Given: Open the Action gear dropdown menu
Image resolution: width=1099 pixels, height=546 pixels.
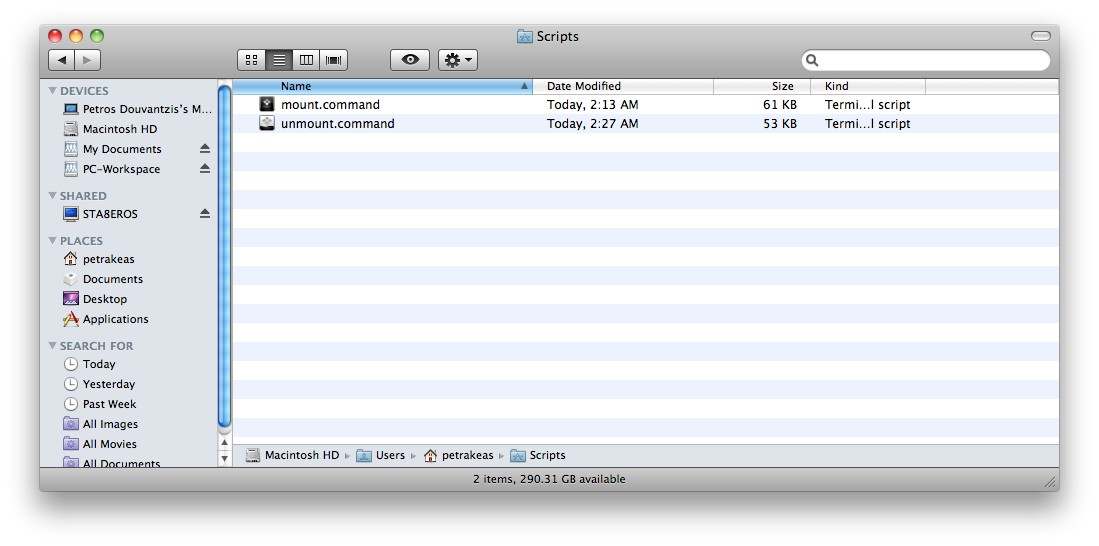Looking at the screenshot, I should pos(458,60).
